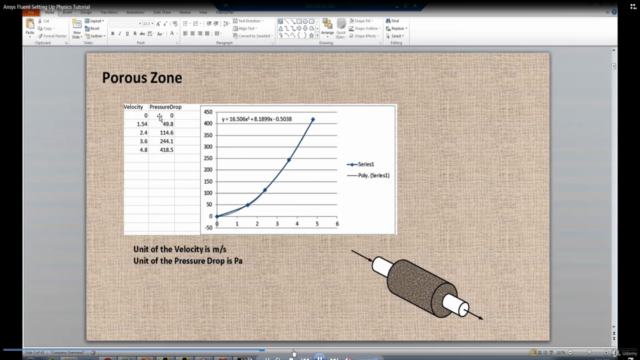The height and width of the screenshot is (360, 640).
Task: Open the Font dialog launcher
Action: (178, 43)
